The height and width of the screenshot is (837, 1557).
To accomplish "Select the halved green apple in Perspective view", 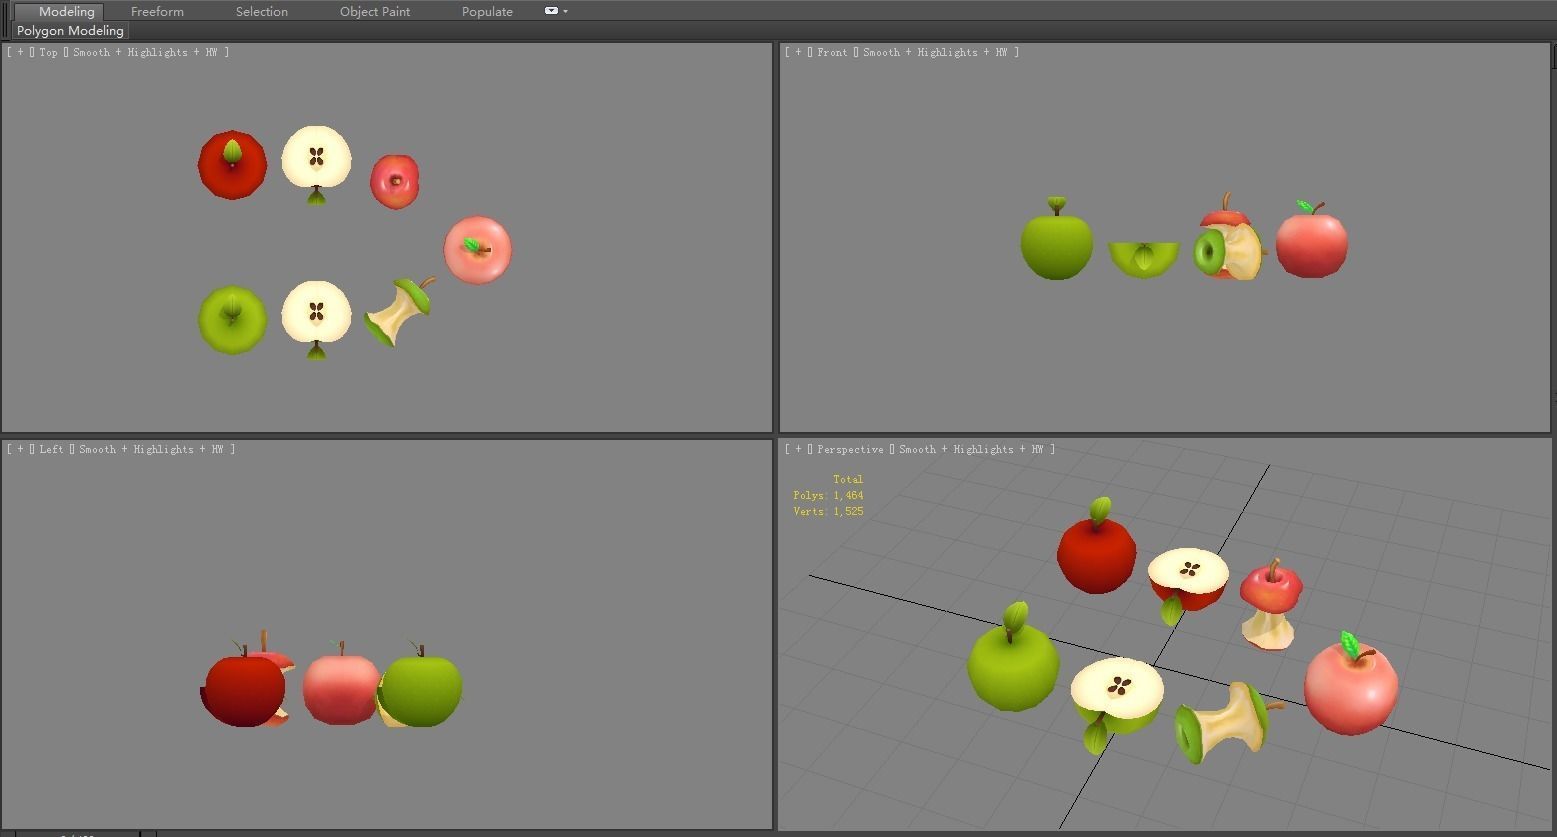I will 1116,695.
